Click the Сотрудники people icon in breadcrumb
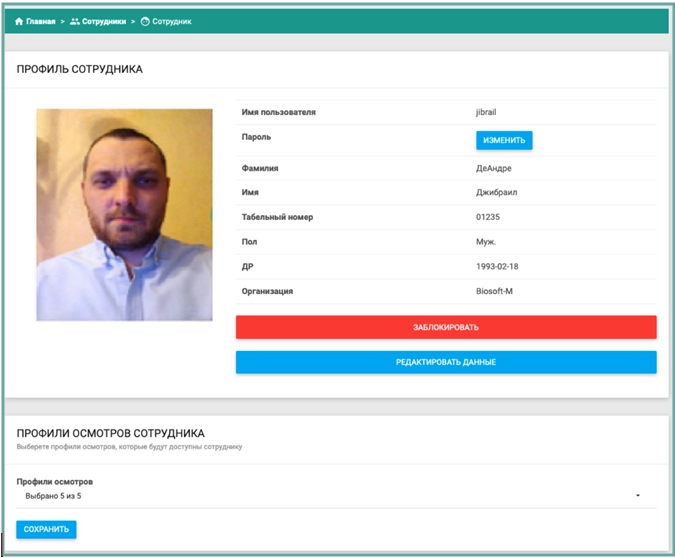Screen dimensions: 675x558 click(x=75, y=22)
